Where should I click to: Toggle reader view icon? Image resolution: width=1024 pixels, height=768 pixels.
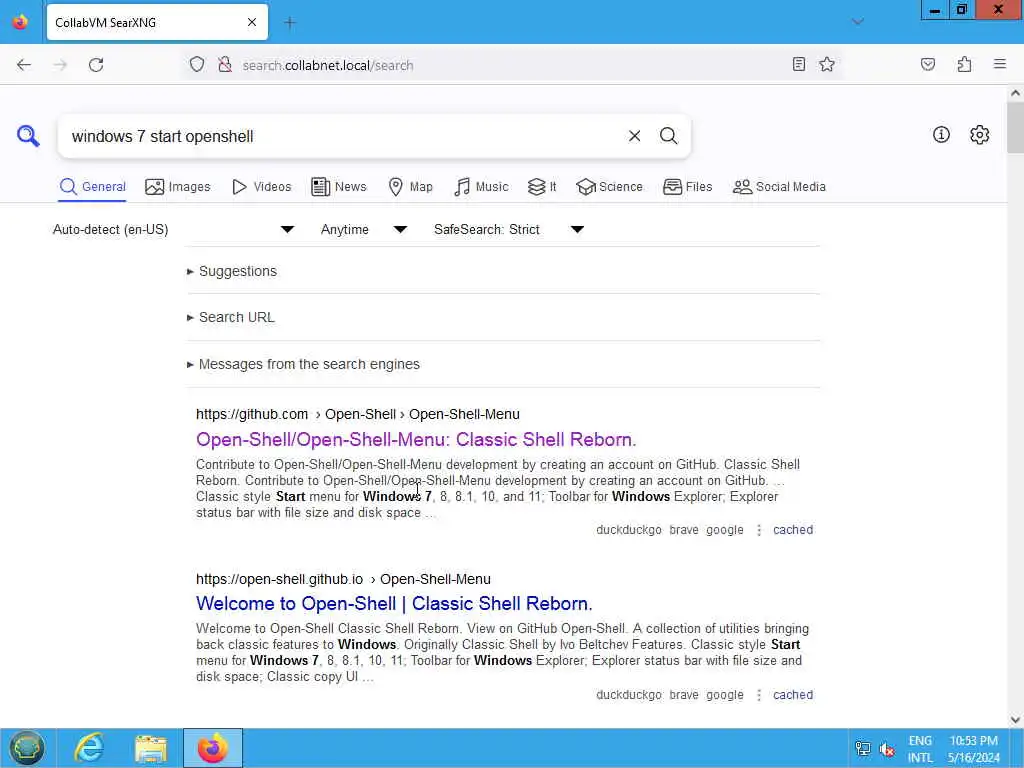click(x=798, y=65)
